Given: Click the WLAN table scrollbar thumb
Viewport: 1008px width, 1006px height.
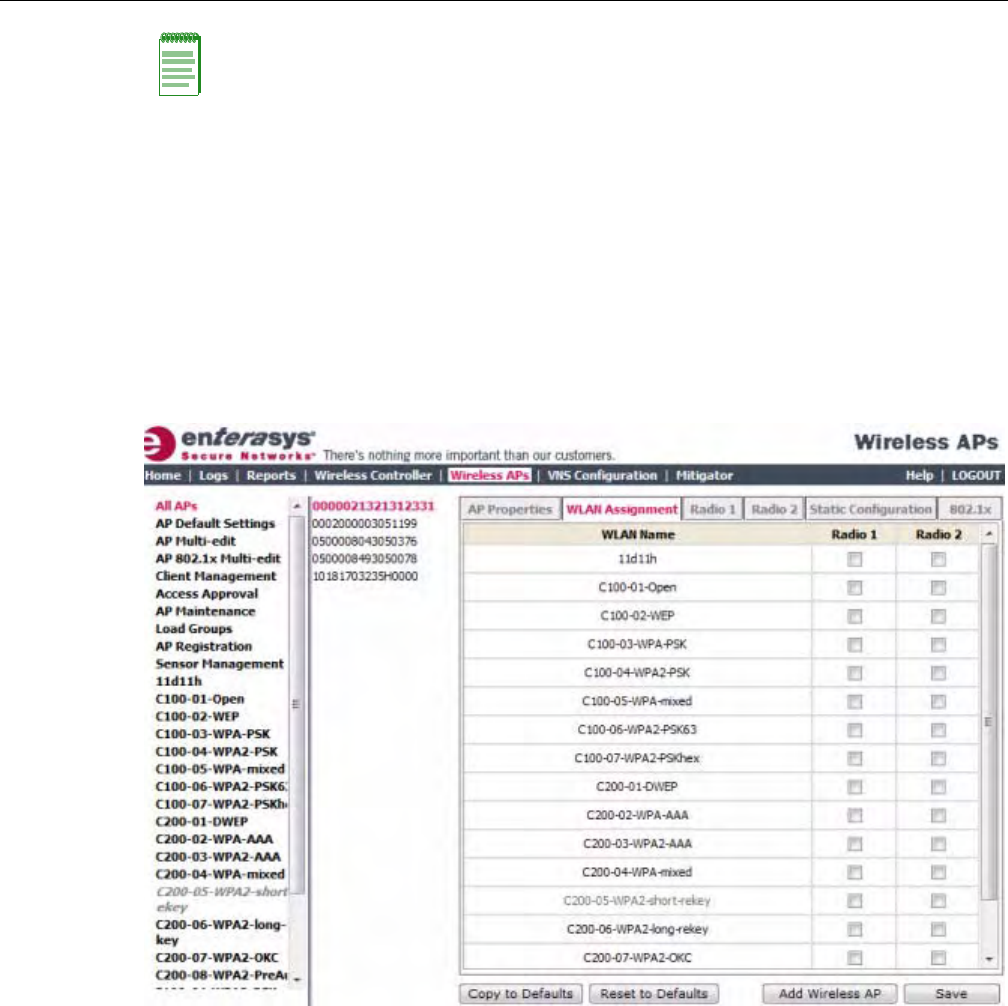Looking at the screenshot, I should pyautogui.click(x=989, y=722).
